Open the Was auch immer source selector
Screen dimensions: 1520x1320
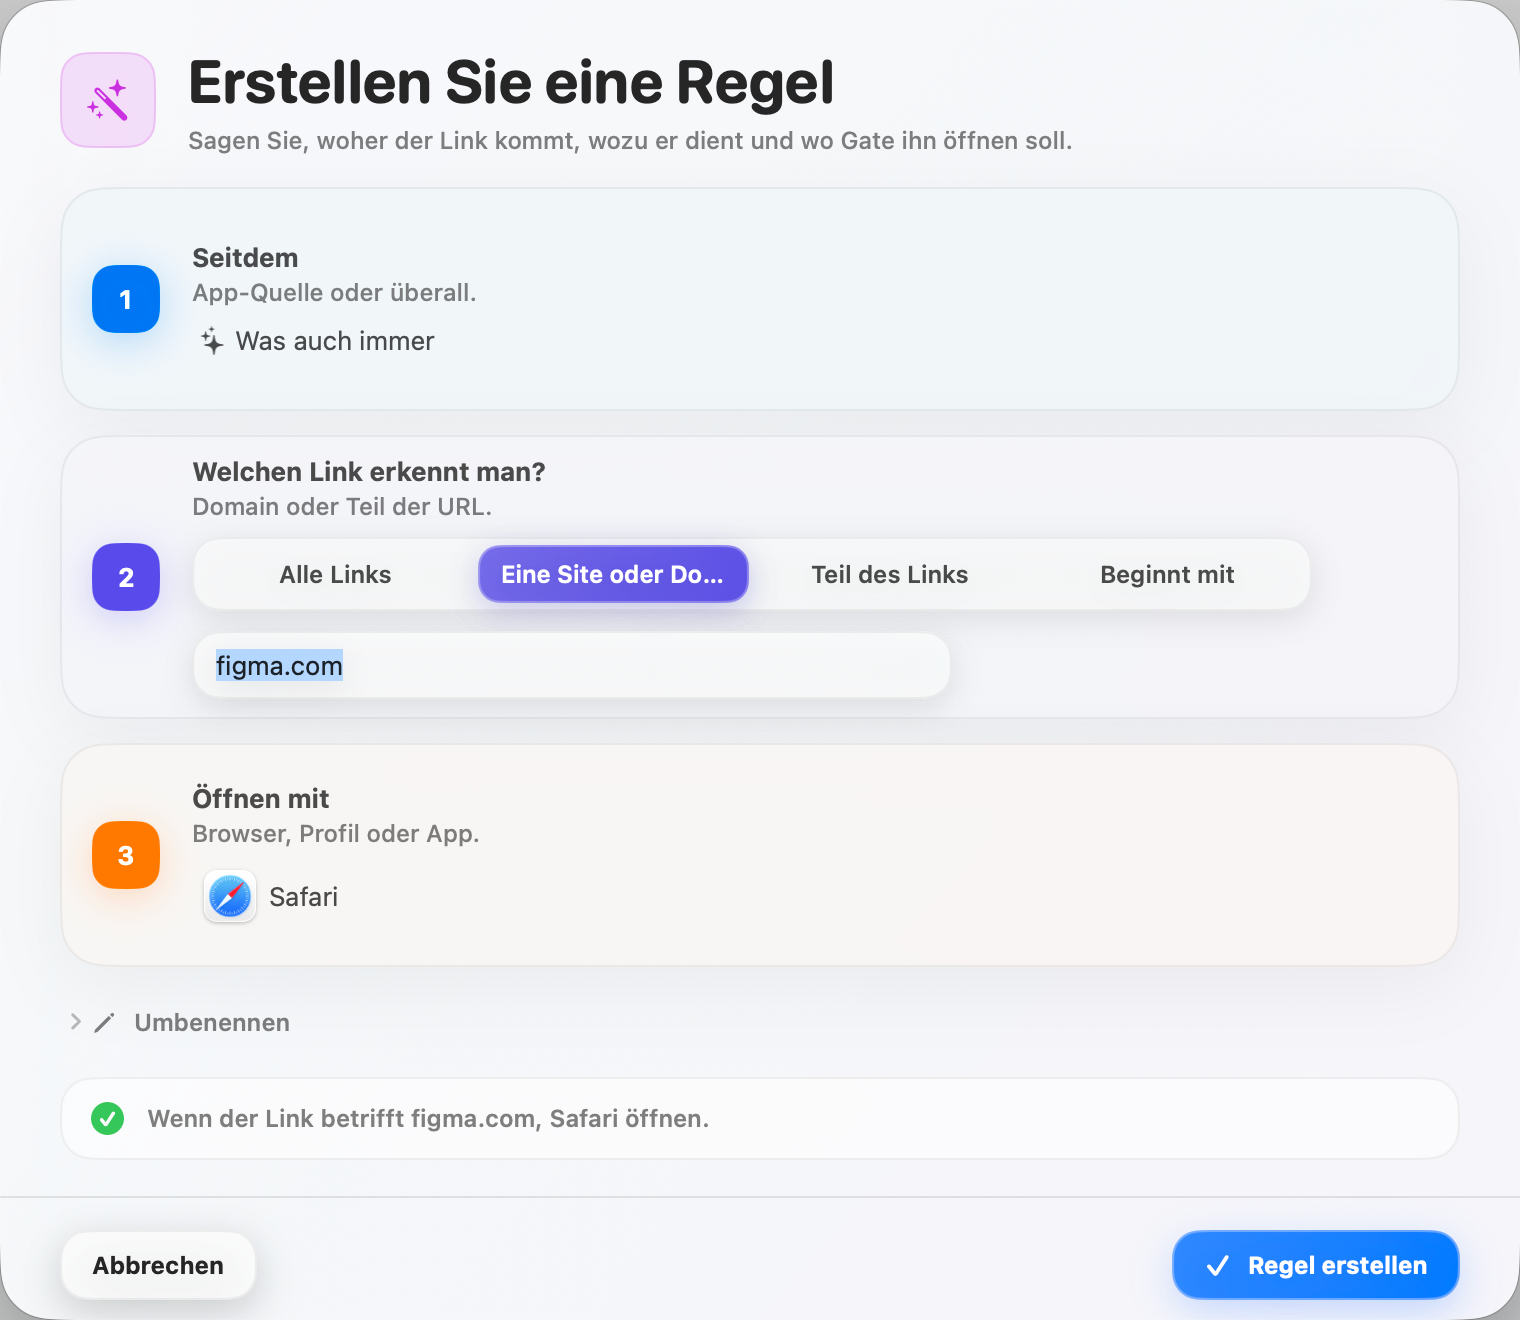(318, 341)
